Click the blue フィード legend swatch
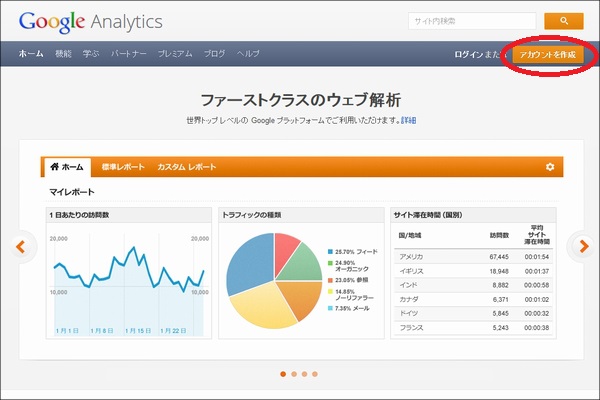Screen dimensions: 600x400 [x=330, y=251]
